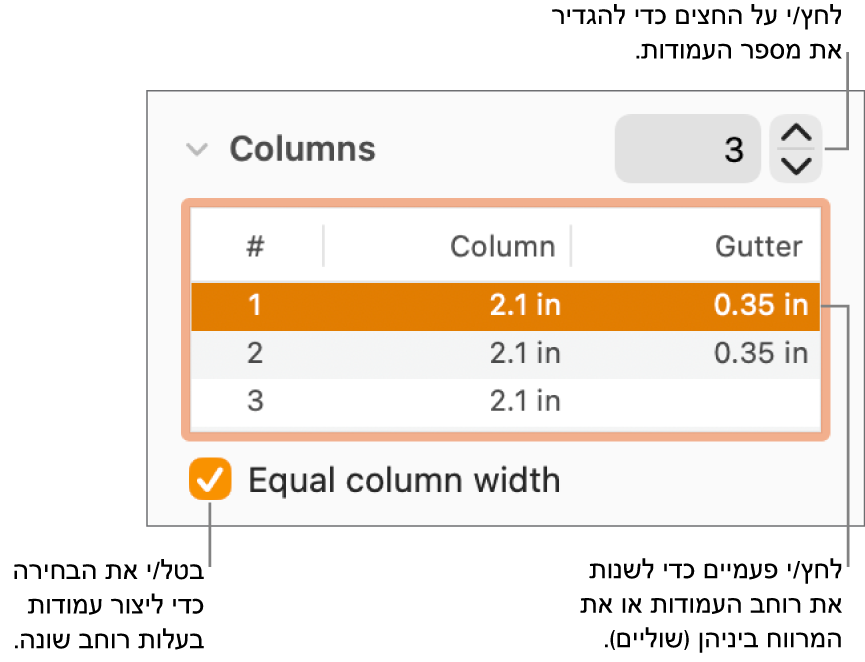Click row 1's 0.35 in gutter value
Image resolution: width=865 pixels, height=662 pixels.
(x=760, y=305)
